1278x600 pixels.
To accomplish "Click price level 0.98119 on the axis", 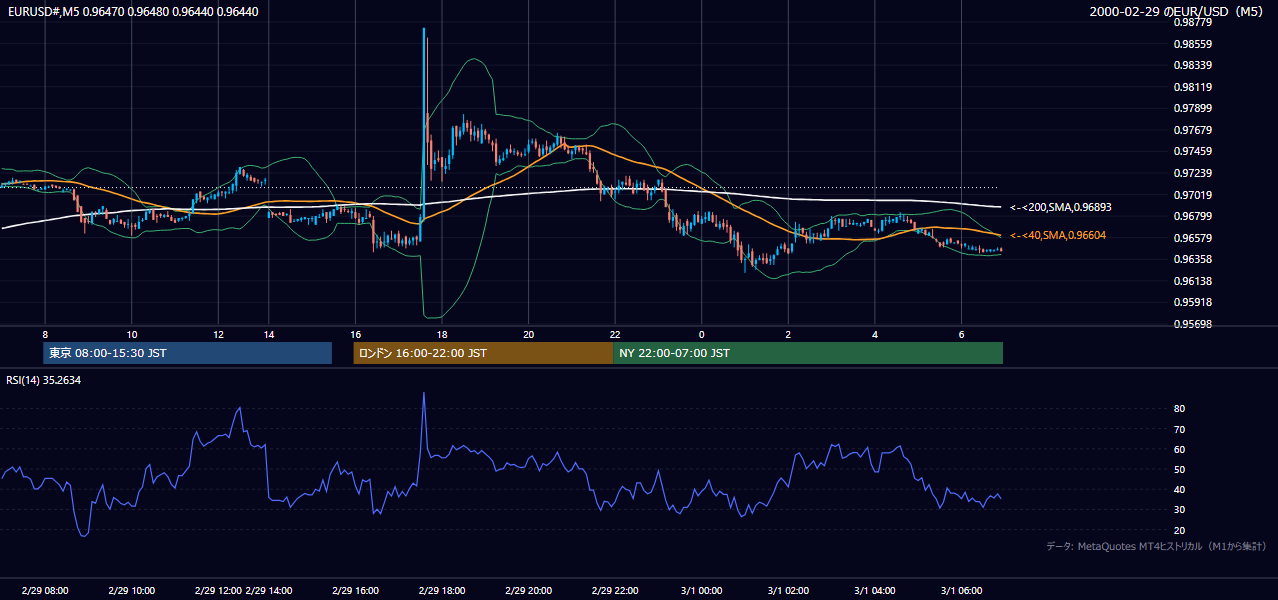I will tap(1192, 87).
